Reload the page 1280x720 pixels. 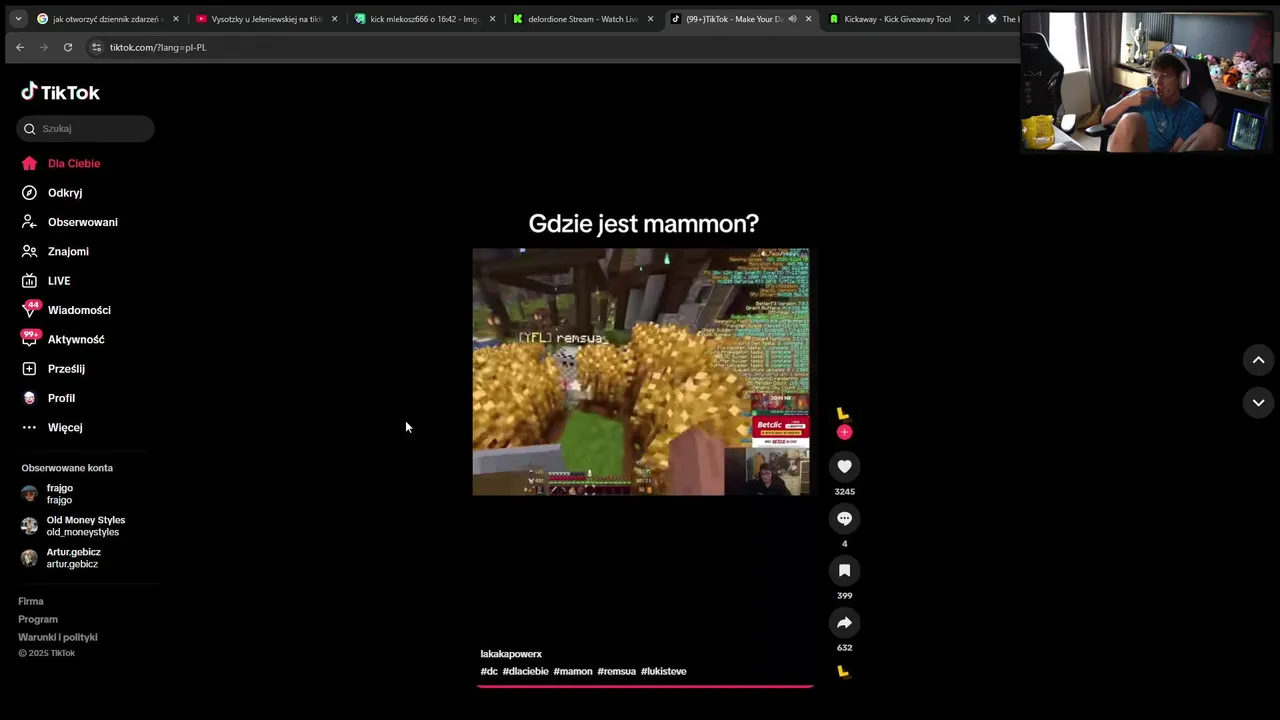tap(68, 47)
